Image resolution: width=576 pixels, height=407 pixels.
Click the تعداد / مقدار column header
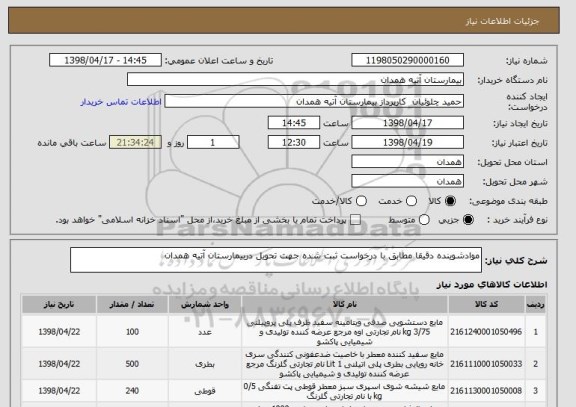pyautogui.click(x=132, y=305)
